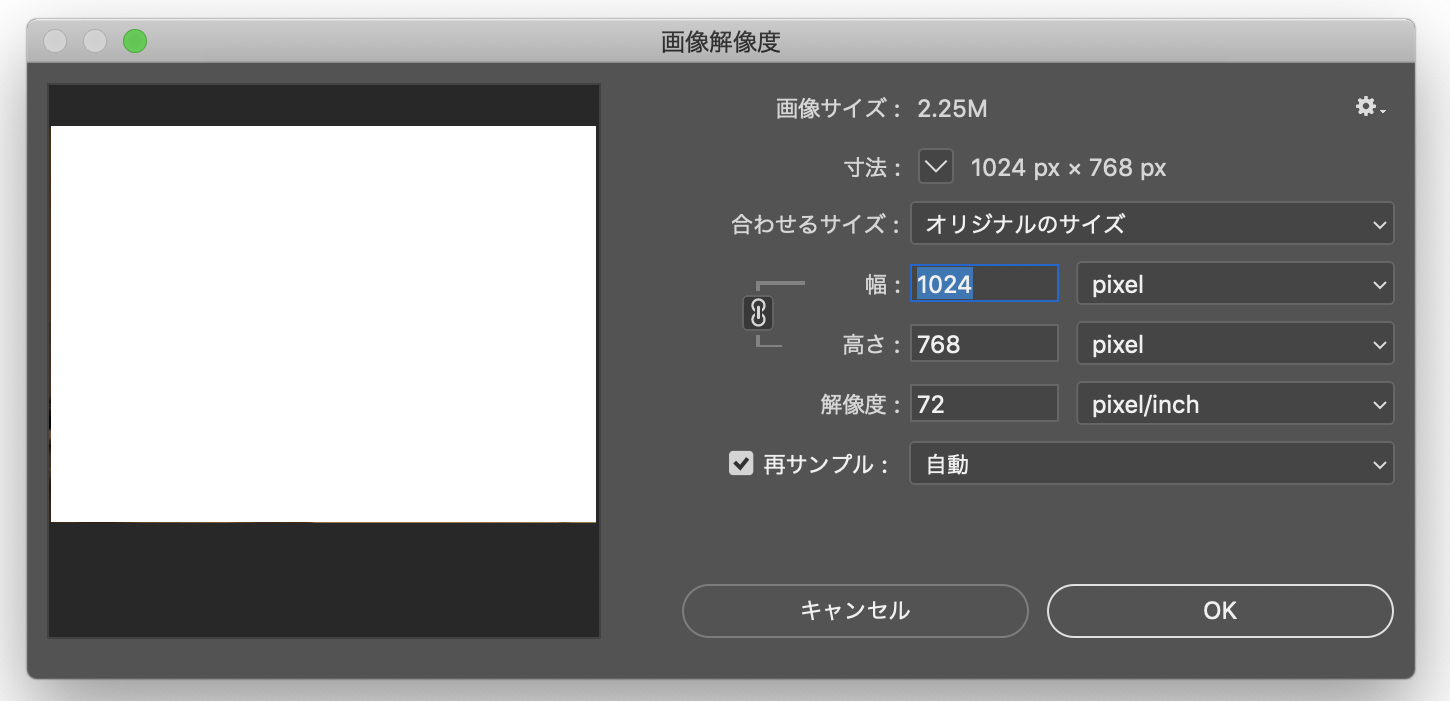Open the オリジナルのサイズ preset dropdown

click(x=1152, y=224)
